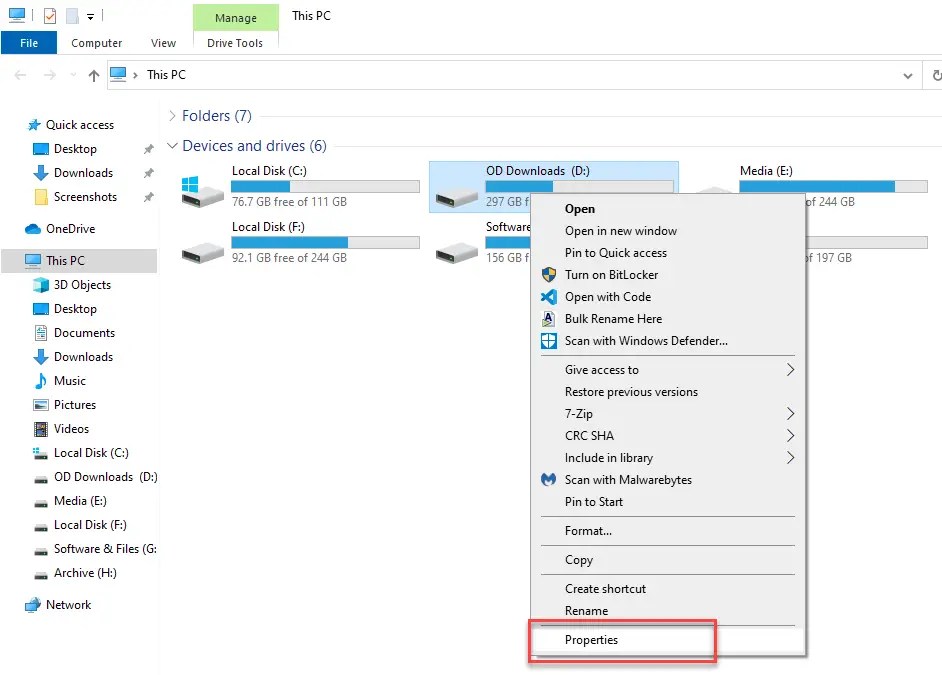This screenshot has width=942, height=675.
Task: Expand the Folders (7) section
Action: click(172, 116)
